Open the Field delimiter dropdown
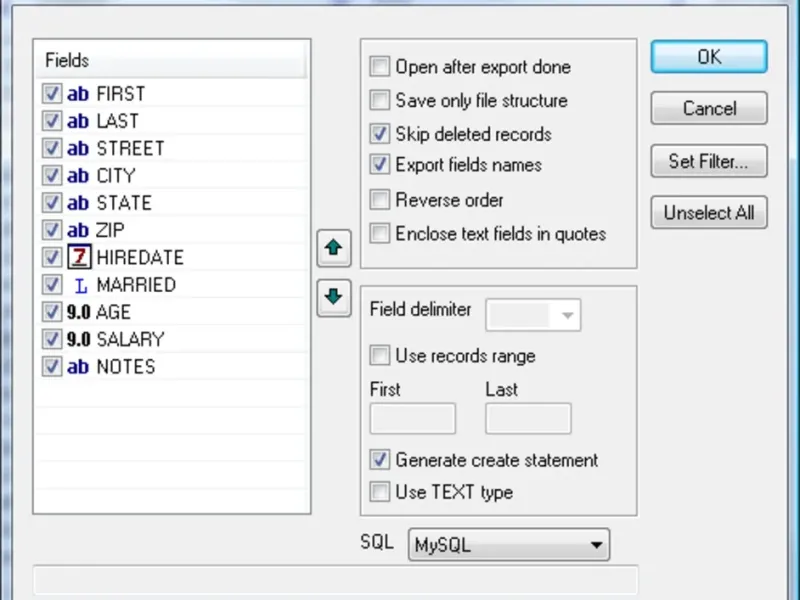This screenshot has width=800, height=600. tap(533, 315)
